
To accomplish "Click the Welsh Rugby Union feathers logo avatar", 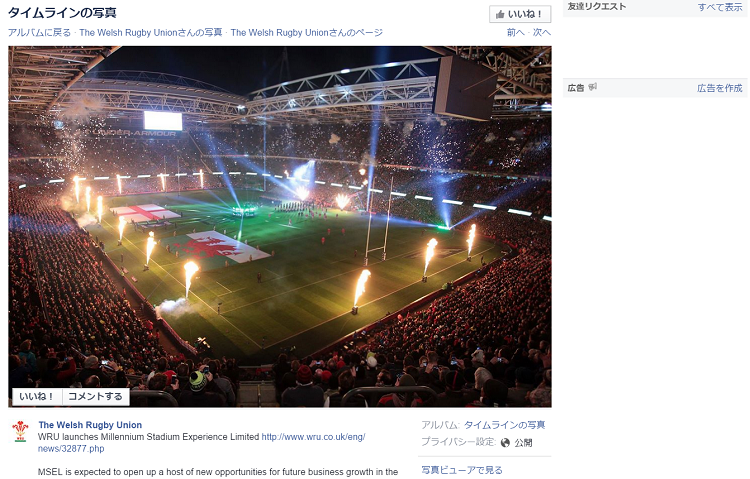I will pyautogui.click(x=20, y=431).
